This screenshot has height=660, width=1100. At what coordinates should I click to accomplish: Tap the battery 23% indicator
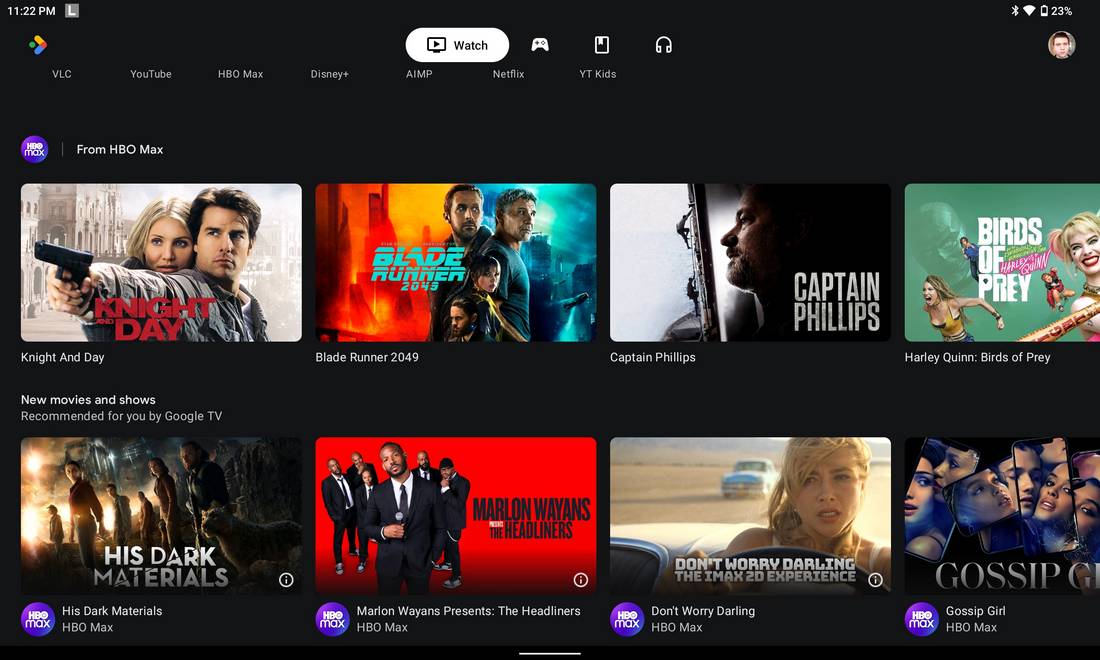1056,11
